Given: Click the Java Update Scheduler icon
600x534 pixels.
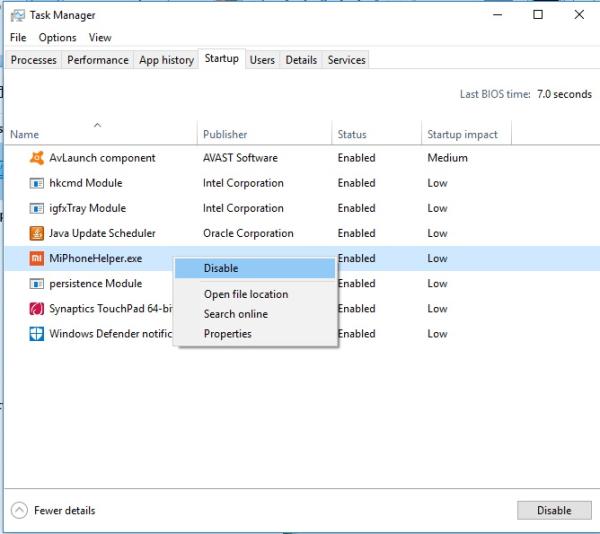Looking at the screenshot, I should point(37,233).
